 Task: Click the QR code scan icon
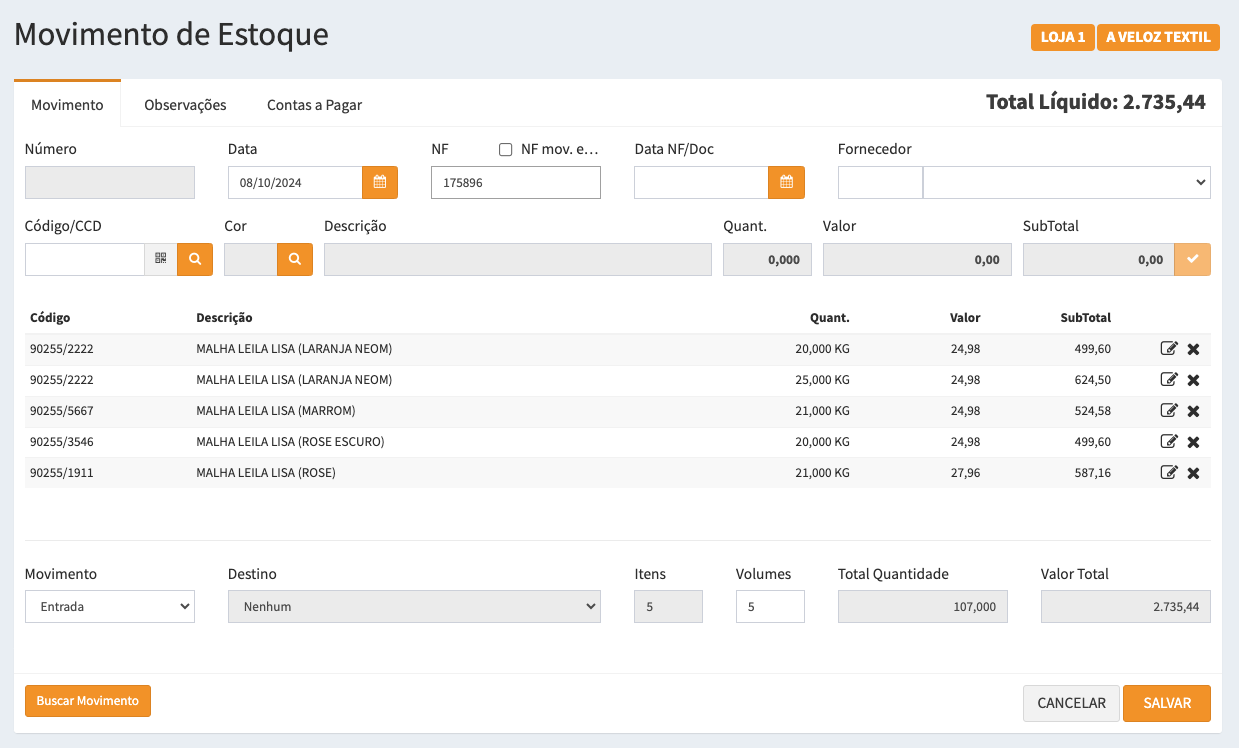[161, 259]
